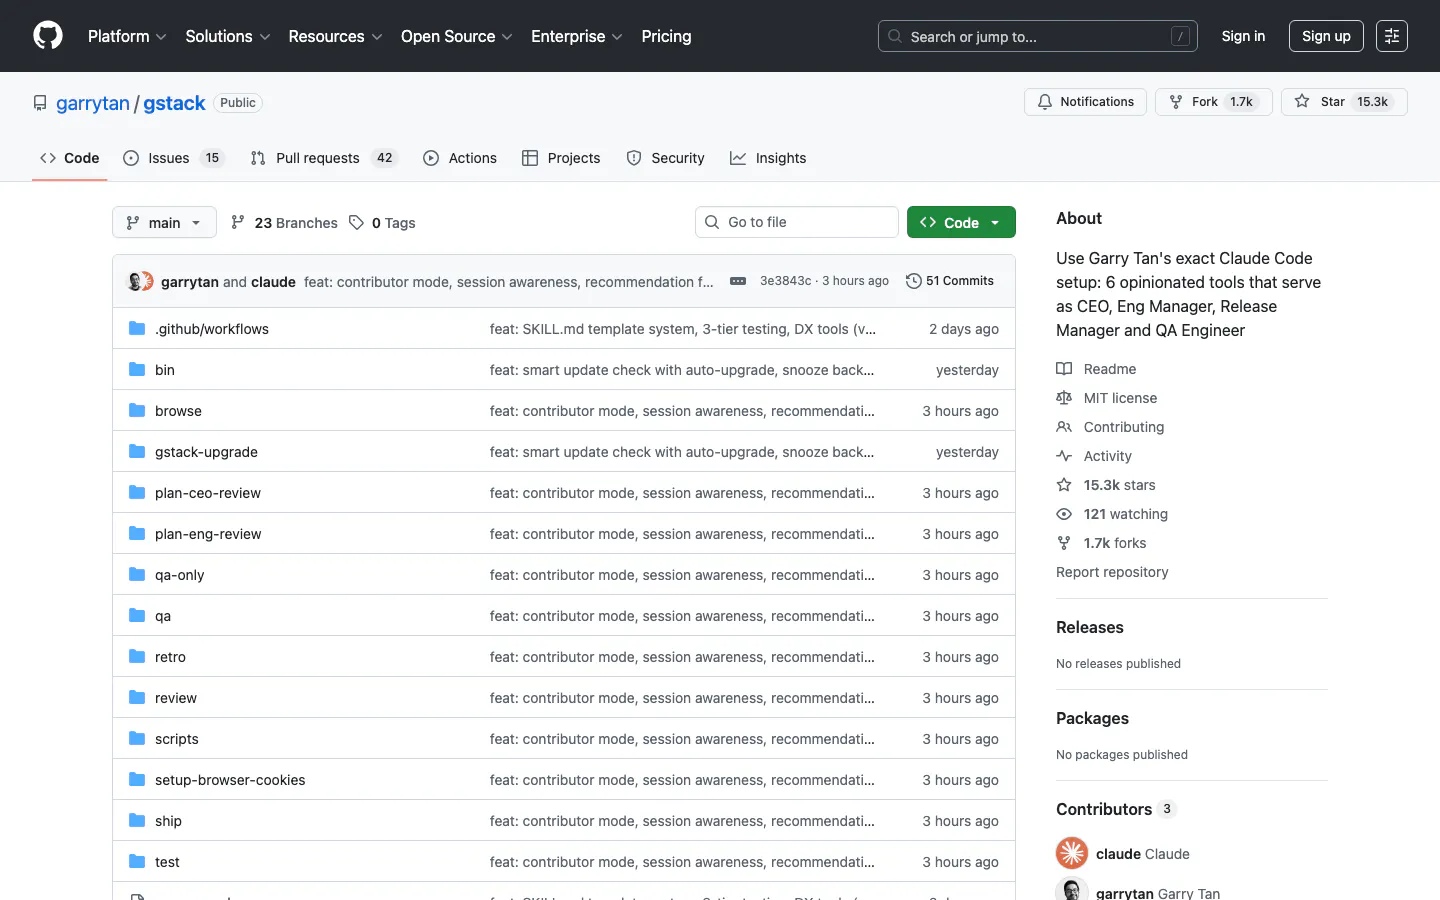Click the tags icon
The height and width of the screenshot is (900, 1440).
pyautogui.click(x=357, y=223)
